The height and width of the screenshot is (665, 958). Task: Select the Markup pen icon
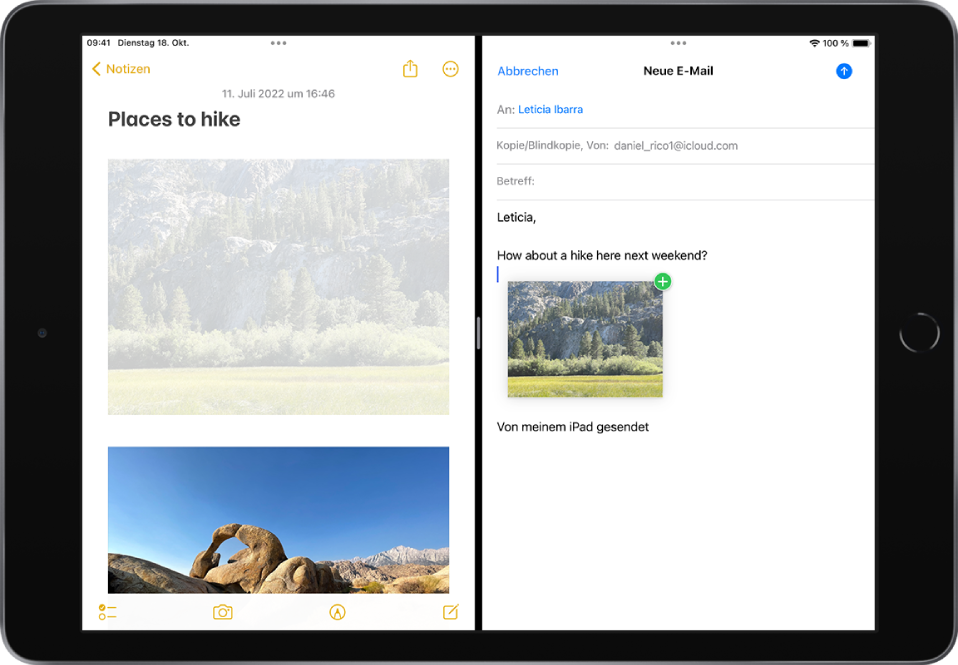pos(337,611)
